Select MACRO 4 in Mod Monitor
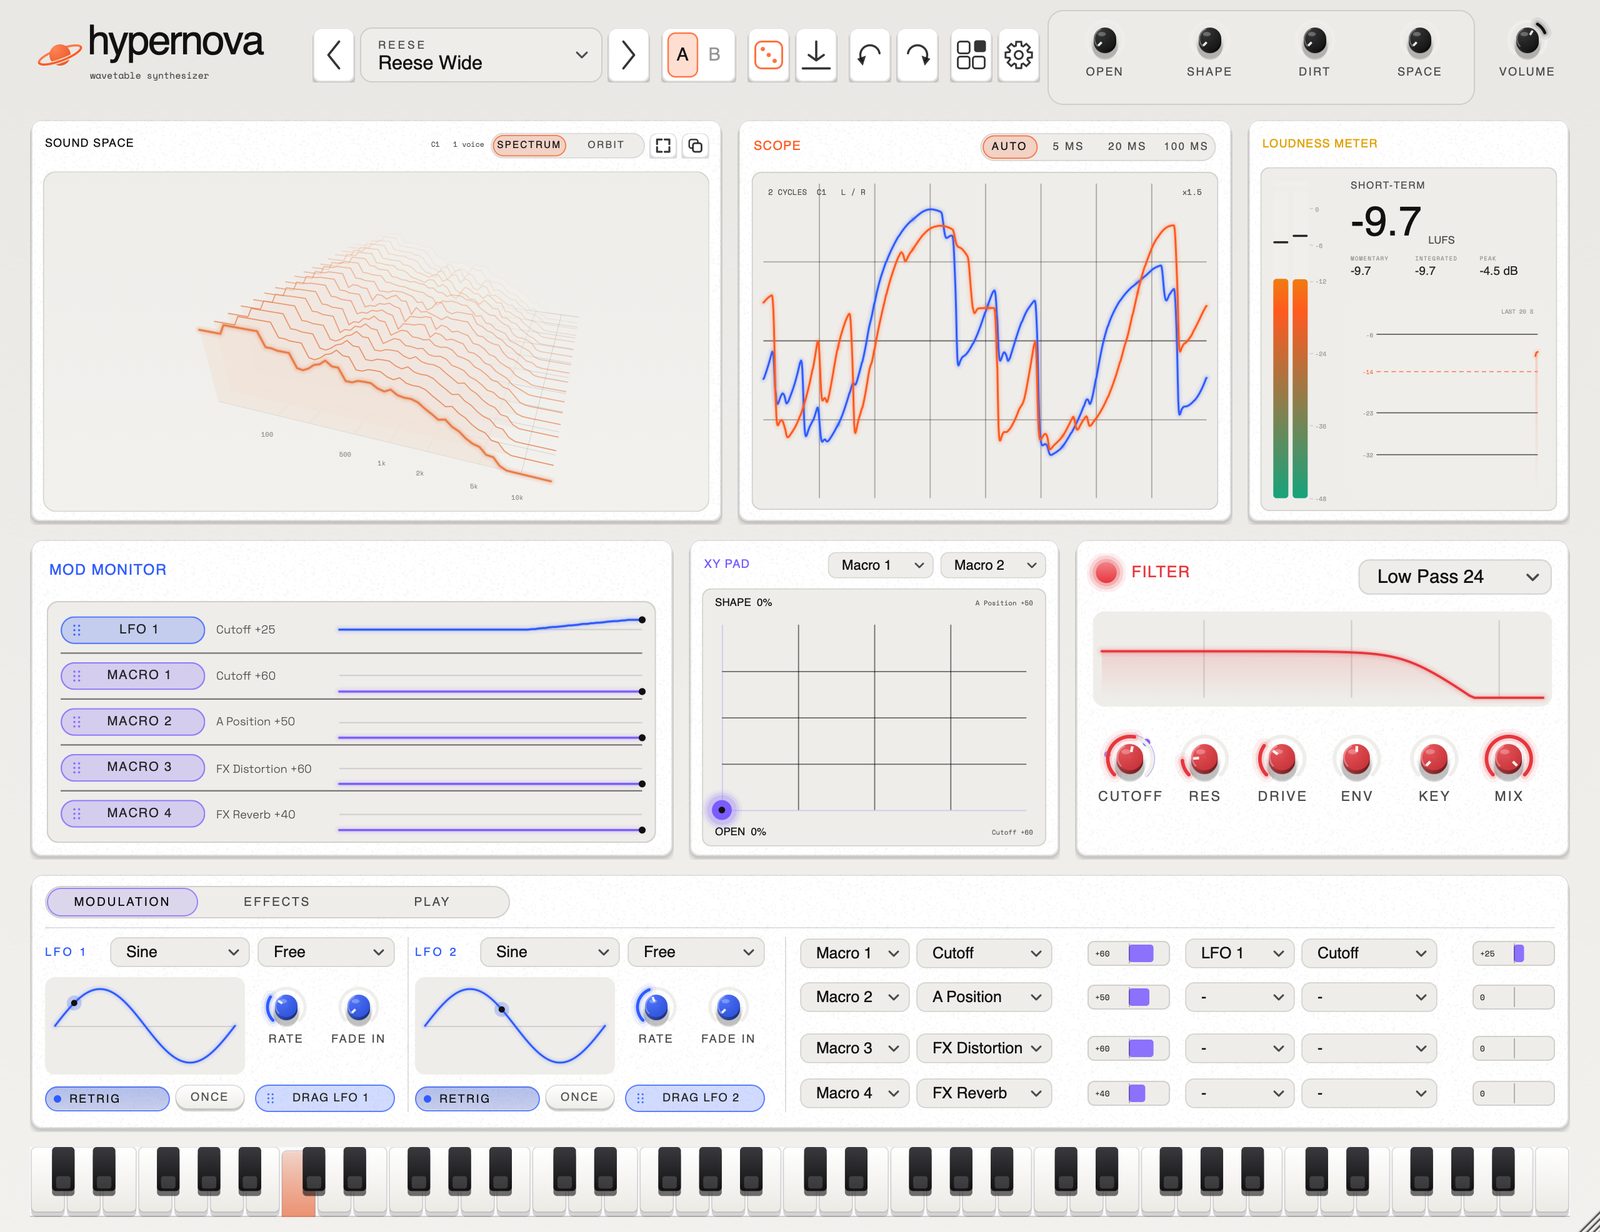1600x1232 pixels. [x=133, y=813]
